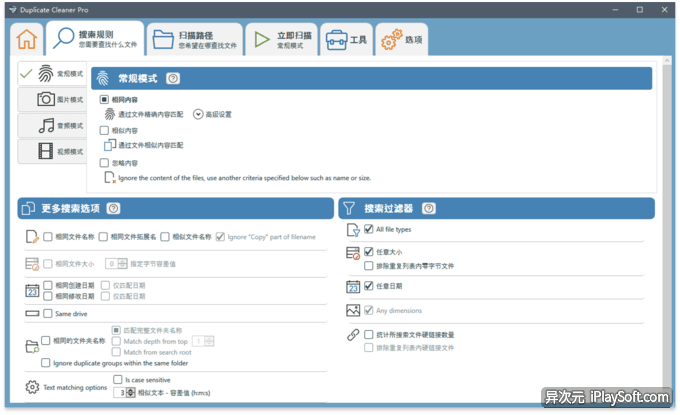Viewport: 680px width, 415px height.
Task: Enable 相同文件拓展名 same extension checkbox
Action: point(103,237)
